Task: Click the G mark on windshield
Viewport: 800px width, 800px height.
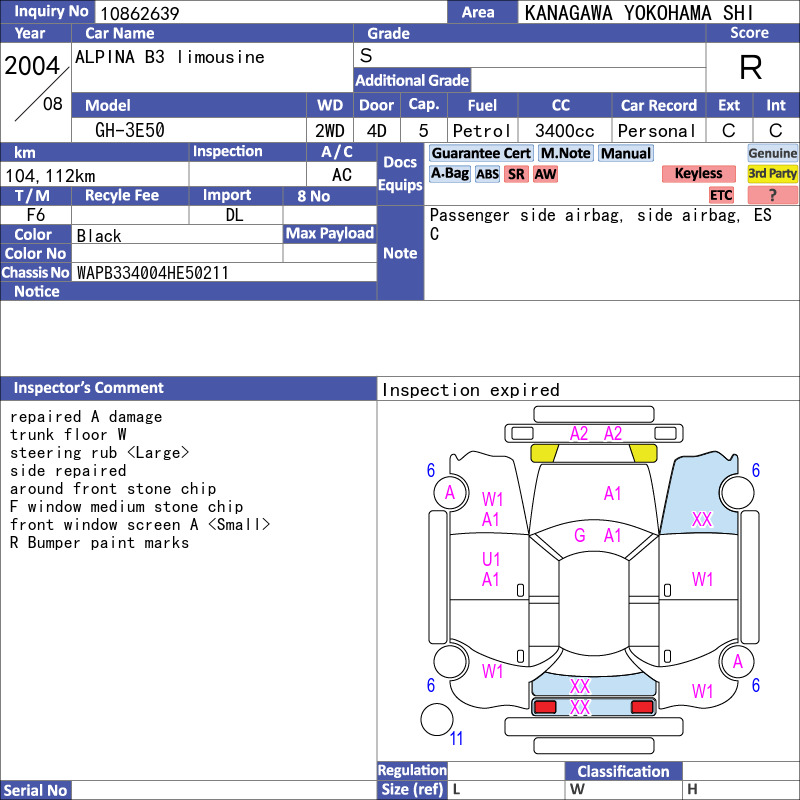Action: 580,535
